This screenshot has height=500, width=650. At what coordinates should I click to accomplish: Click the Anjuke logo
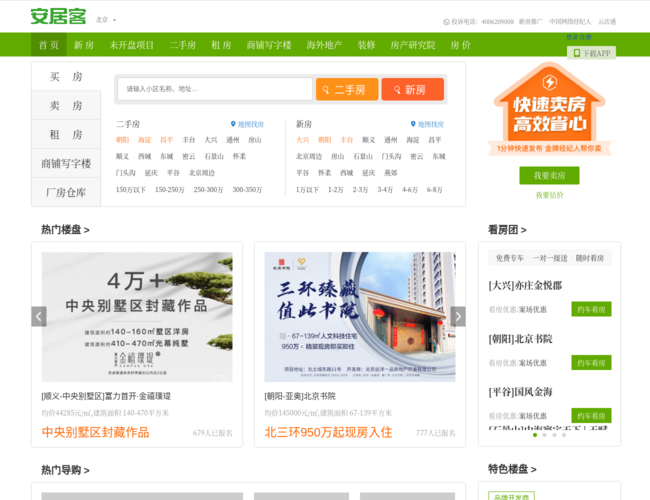pos(58,17)
